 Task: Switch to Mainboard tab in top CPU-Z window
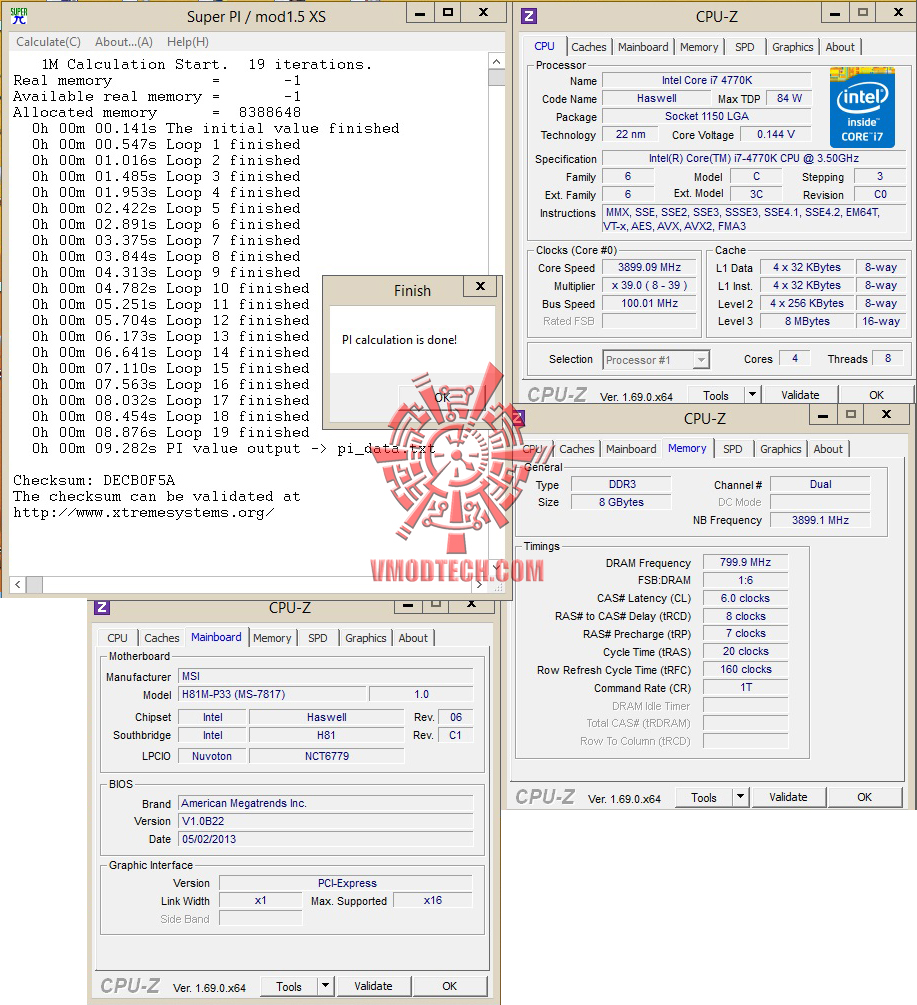[643, 47]
